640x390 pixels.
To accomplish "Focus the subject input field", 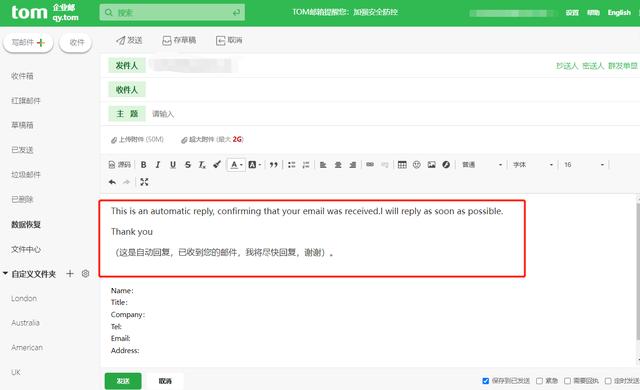I will [x=392, y=114].
